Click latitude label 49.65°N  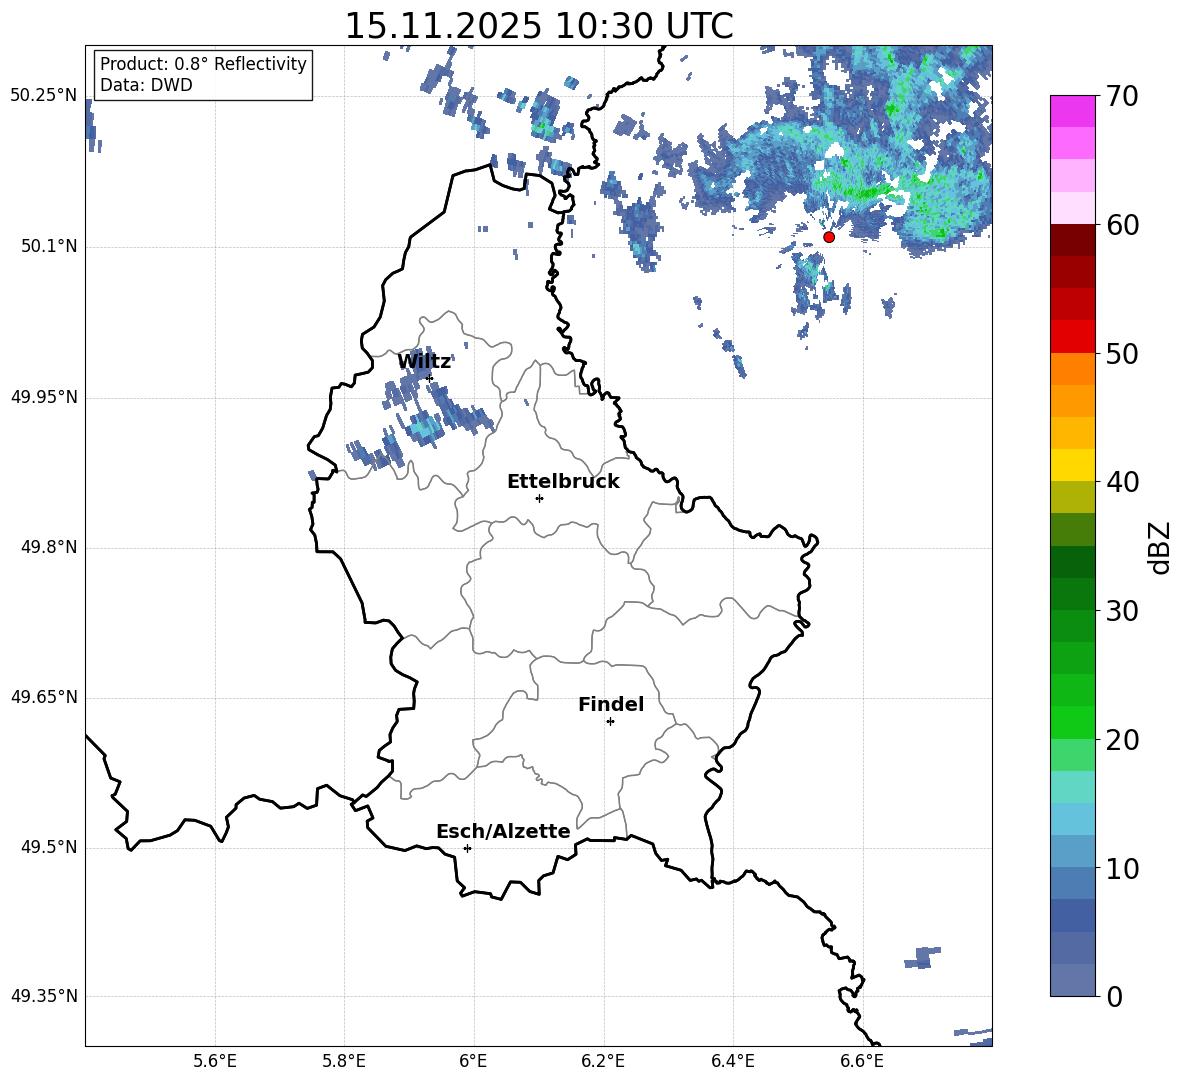pyautogui.click(x=44, y=697)
